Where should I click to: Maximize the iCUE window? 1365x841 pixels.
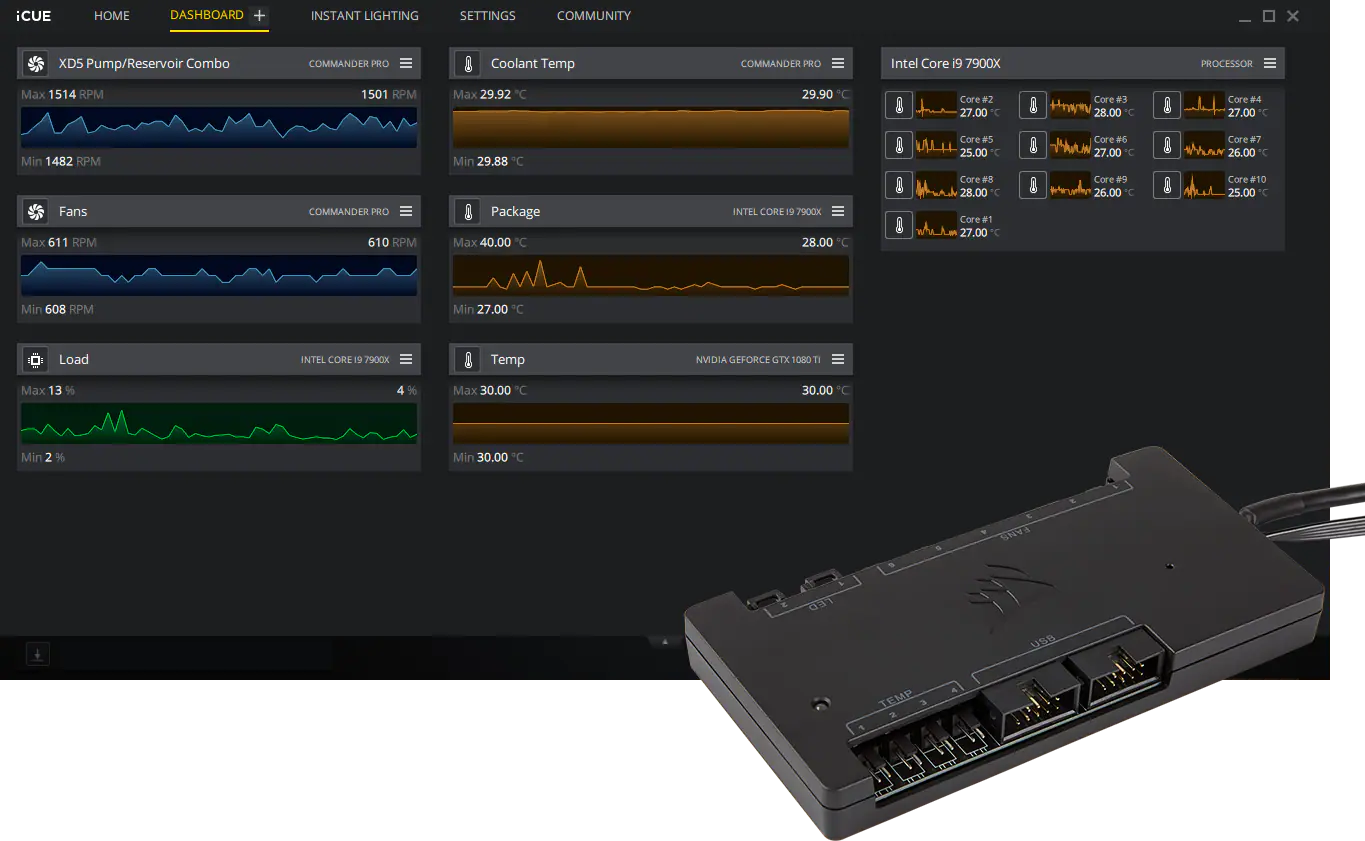coord(1269,16)
